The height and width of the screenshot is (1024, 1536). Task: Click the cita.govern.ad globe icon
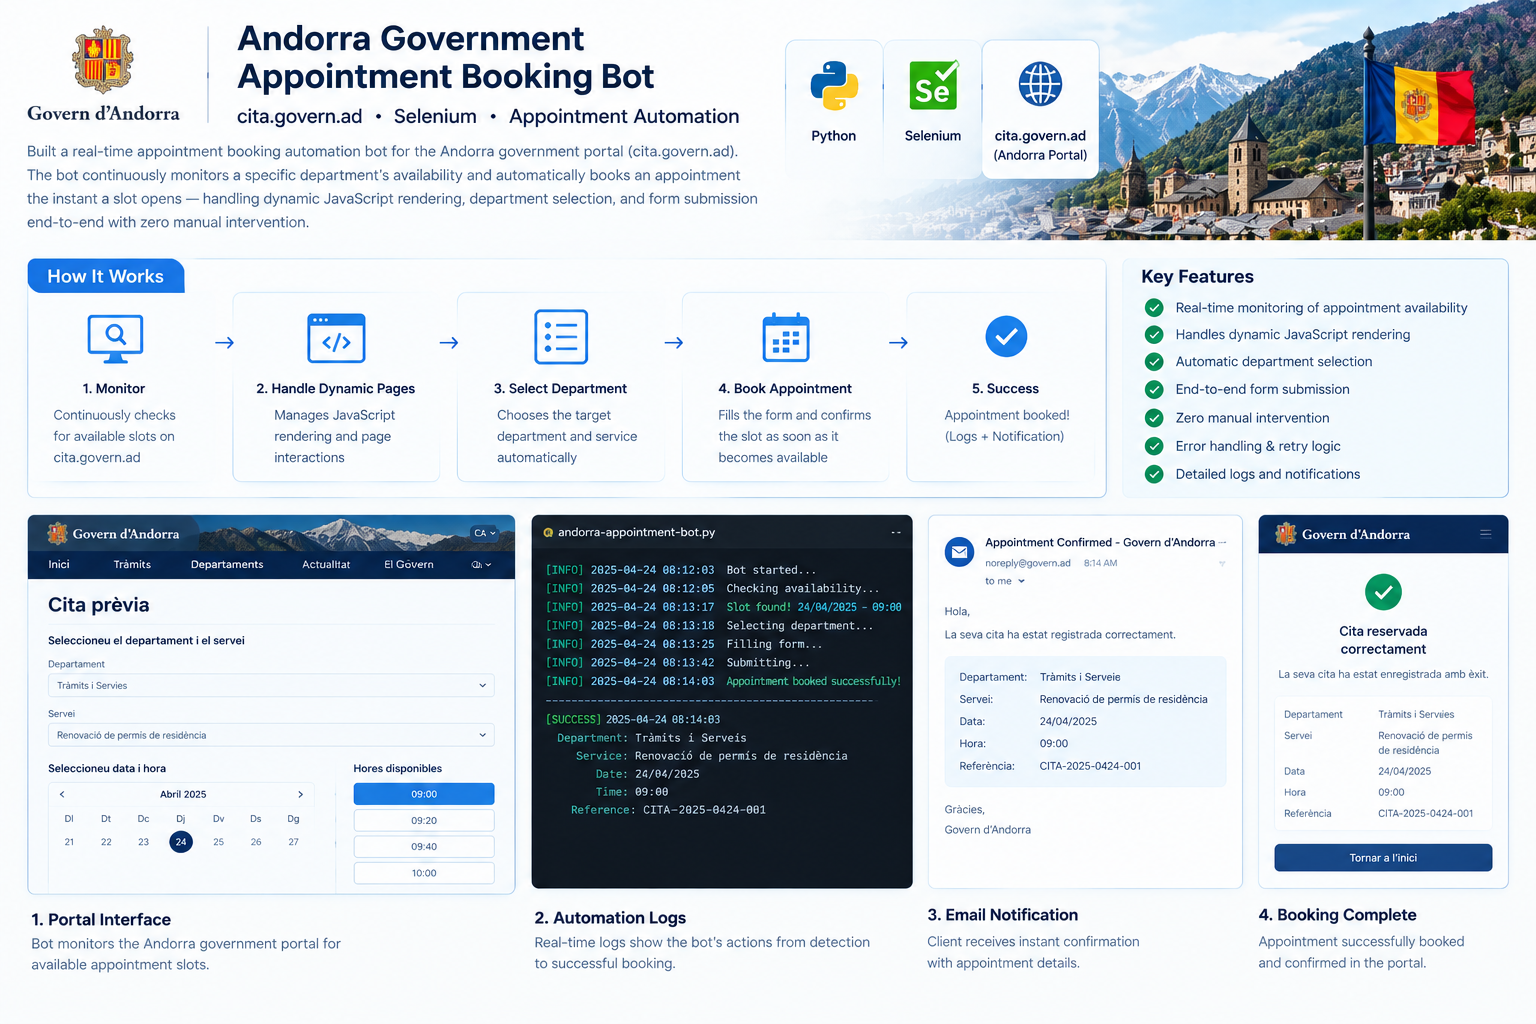[1040, 84]
